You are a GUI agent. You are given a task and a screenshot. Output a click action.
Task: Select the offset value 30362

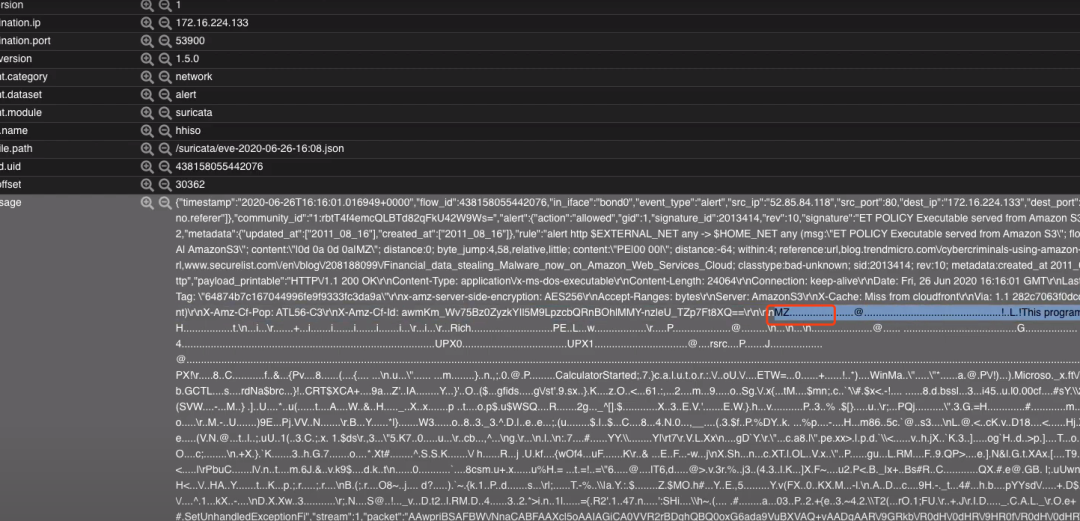coord(190,185)
